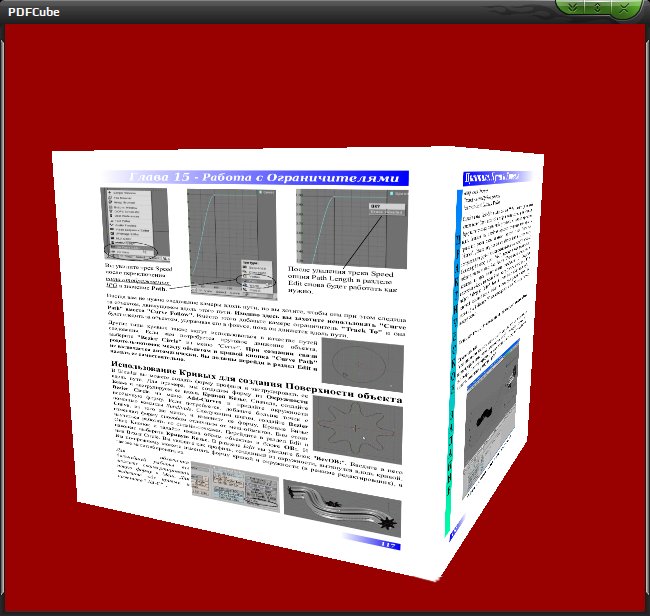Click the circle curve image on page
Screen dimensions: 650x616
point(362,365)
